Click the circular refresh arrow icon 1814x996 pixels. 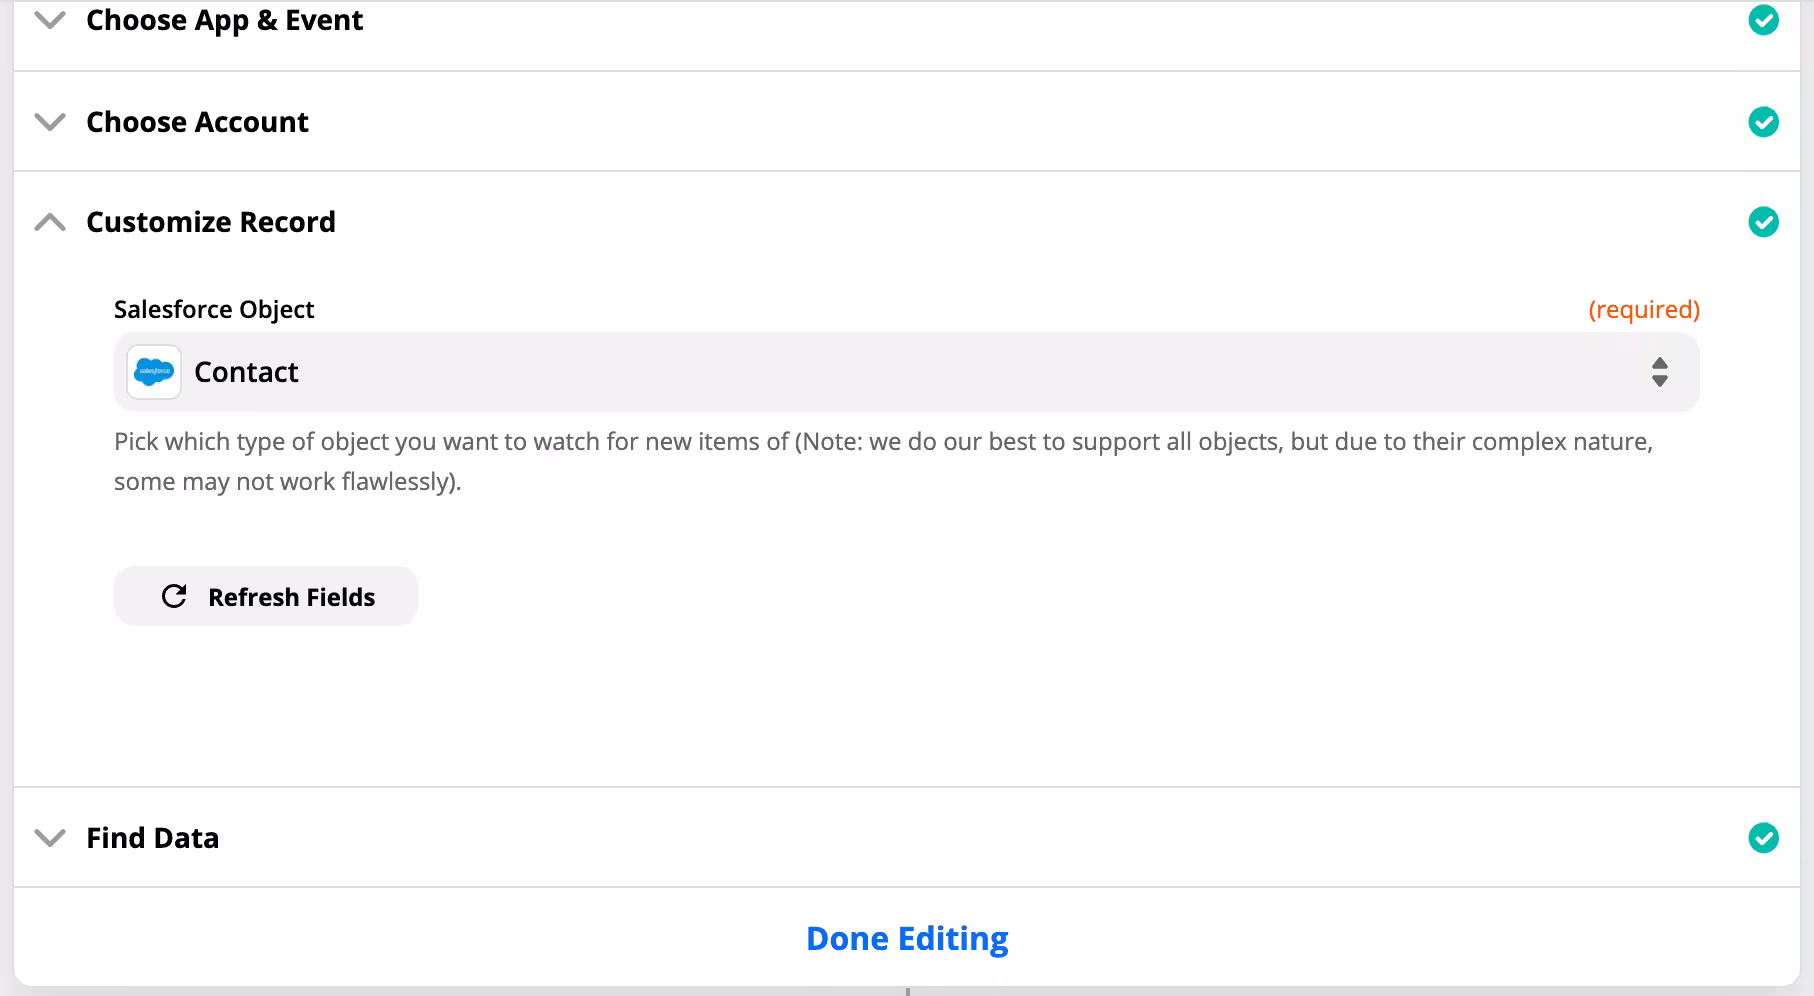coord(174,597)
